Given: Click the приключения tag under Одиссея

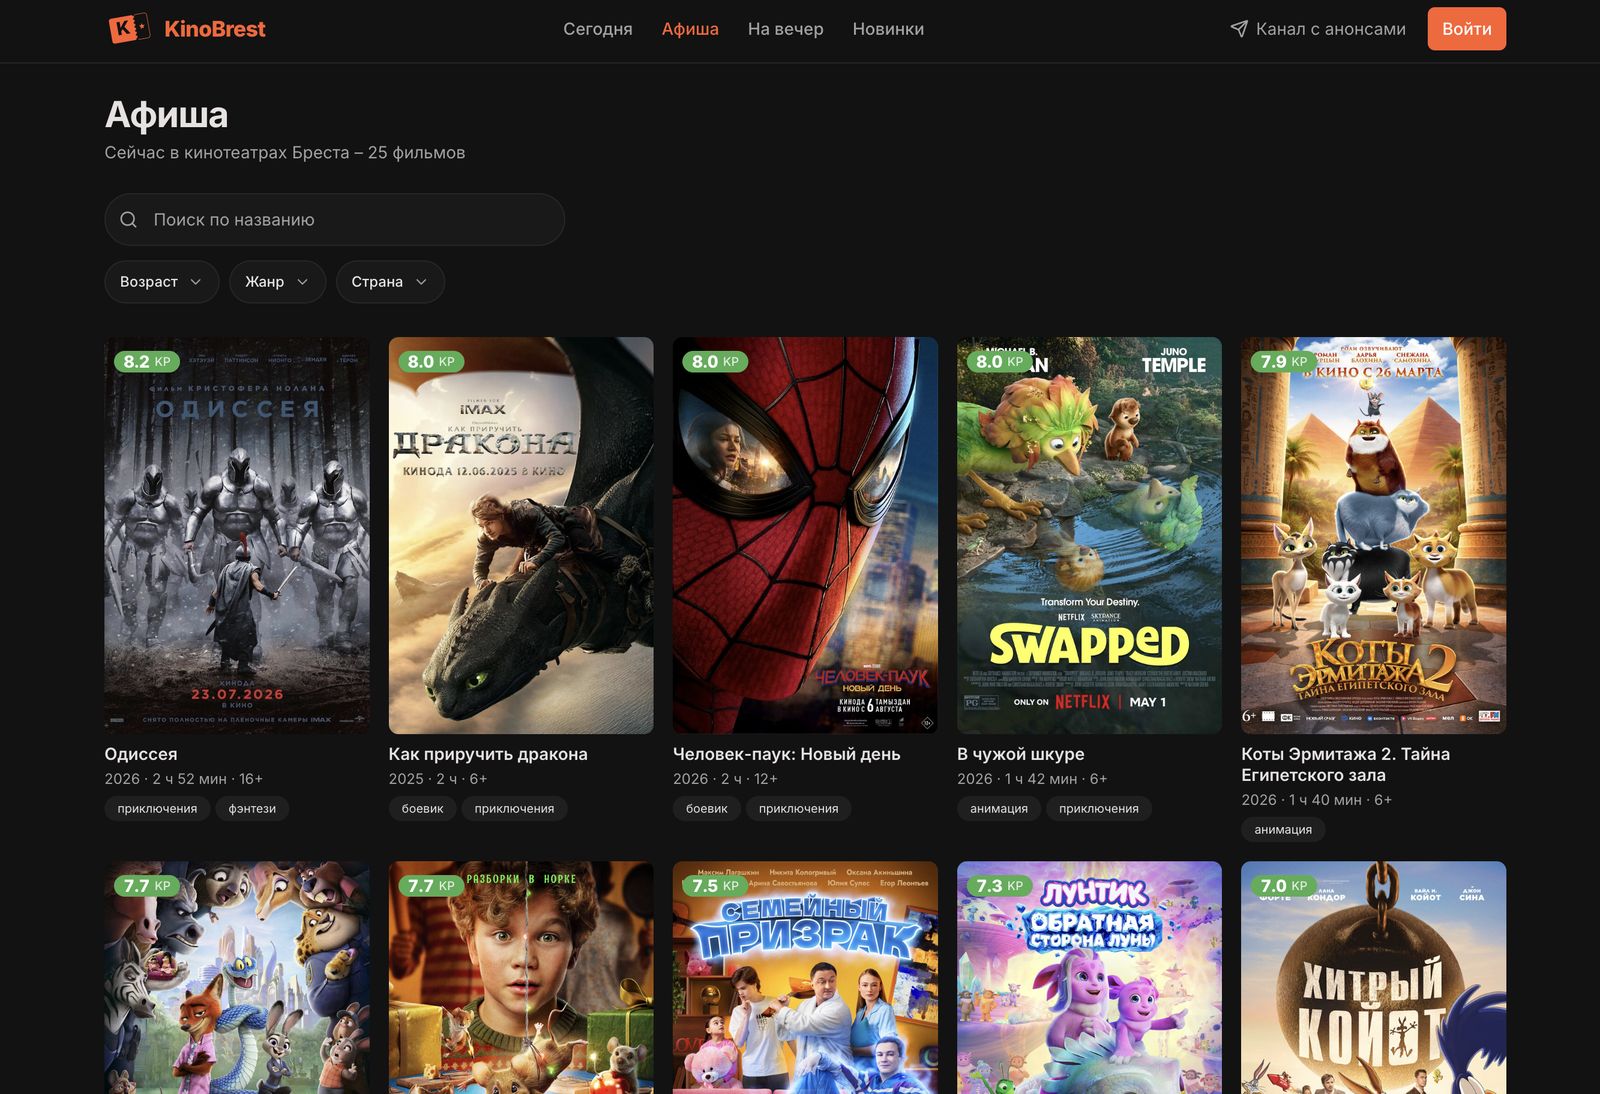Looking at the screenshot, I should 157,808.
